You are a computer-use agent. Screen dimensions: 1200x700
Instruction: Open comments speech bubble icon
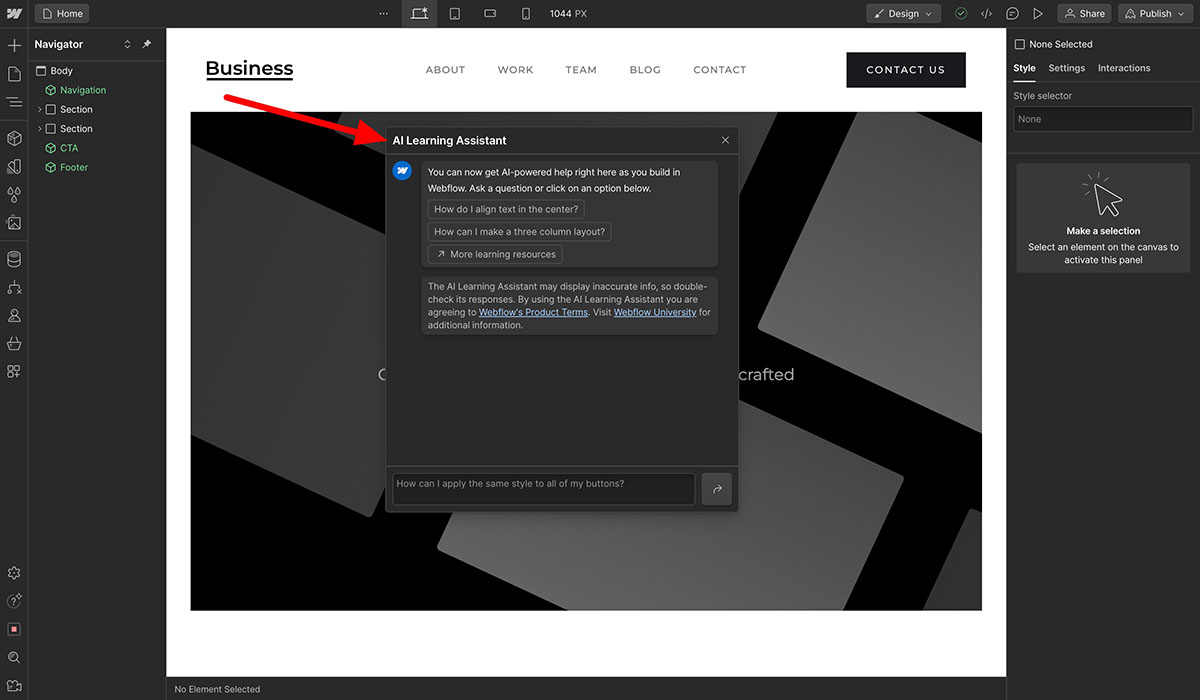point(1012,14)
